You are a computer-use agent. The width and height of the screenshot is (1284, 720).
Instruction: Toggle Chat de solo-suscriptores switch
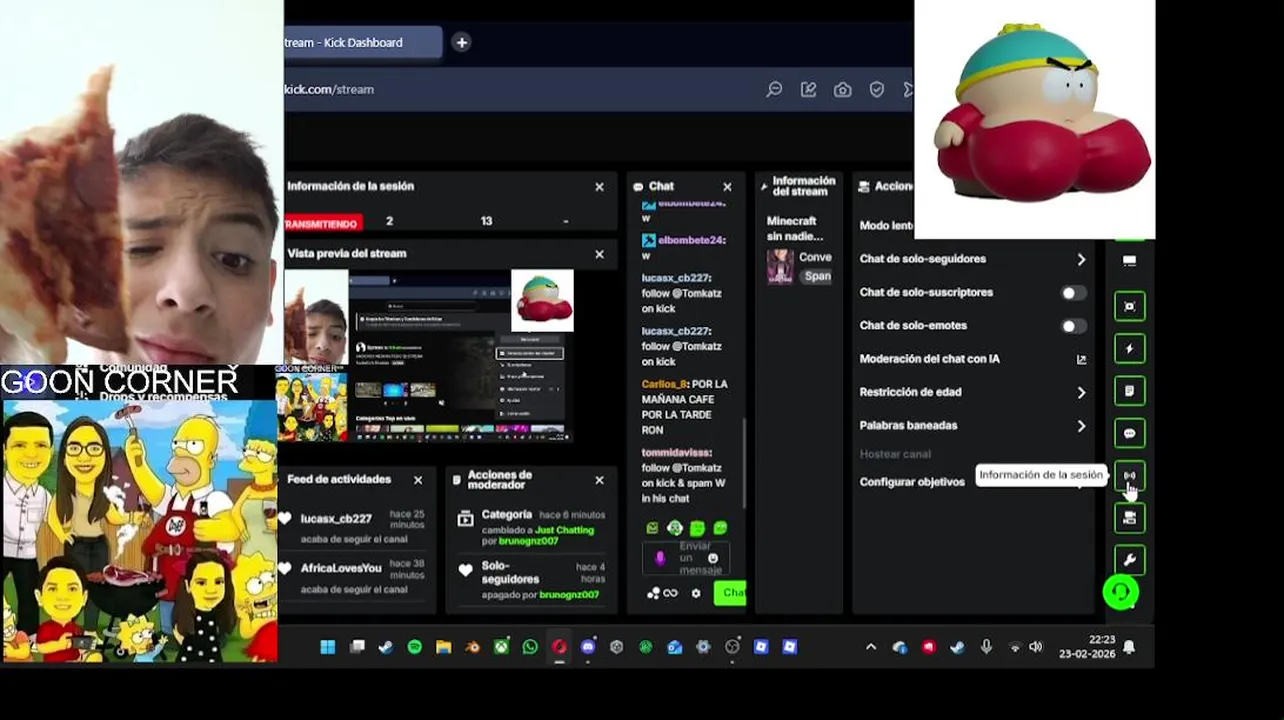click(x=1072, y=293)
